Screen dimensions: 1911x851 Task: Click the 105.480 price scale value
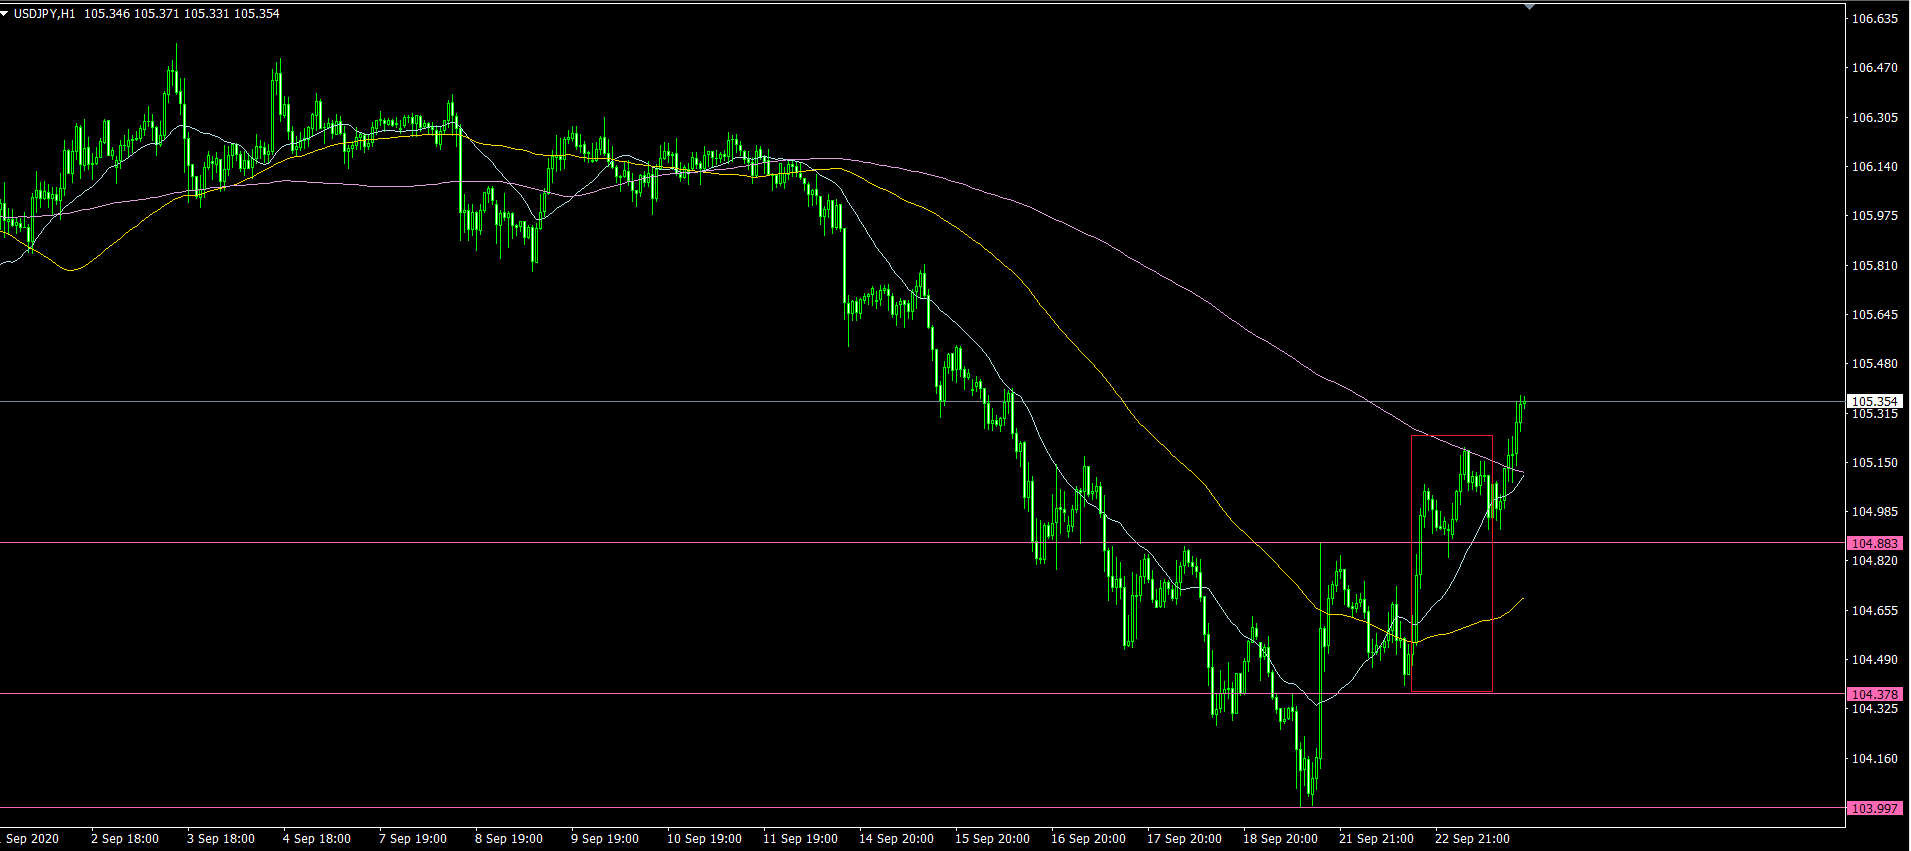click(1874, 364)
